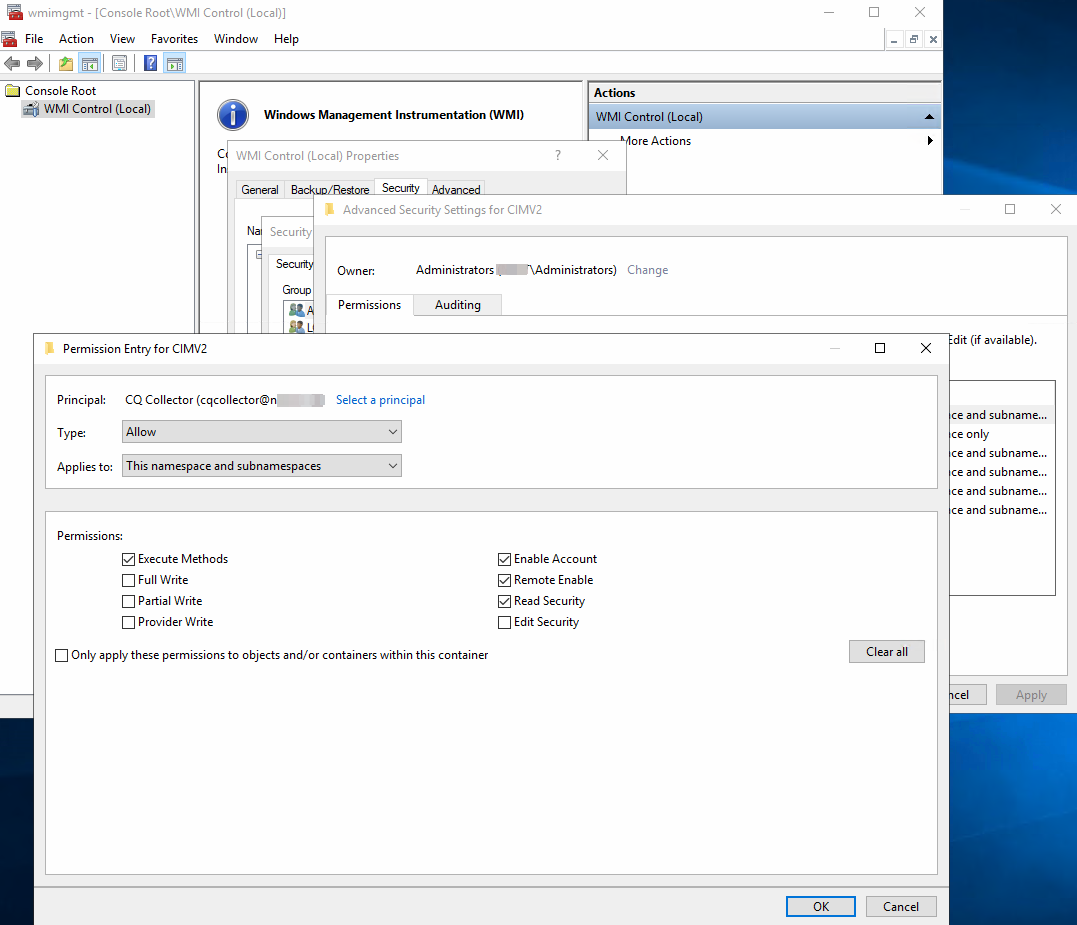Select the WMI Control (Local) tree node label

click(98, 109)
